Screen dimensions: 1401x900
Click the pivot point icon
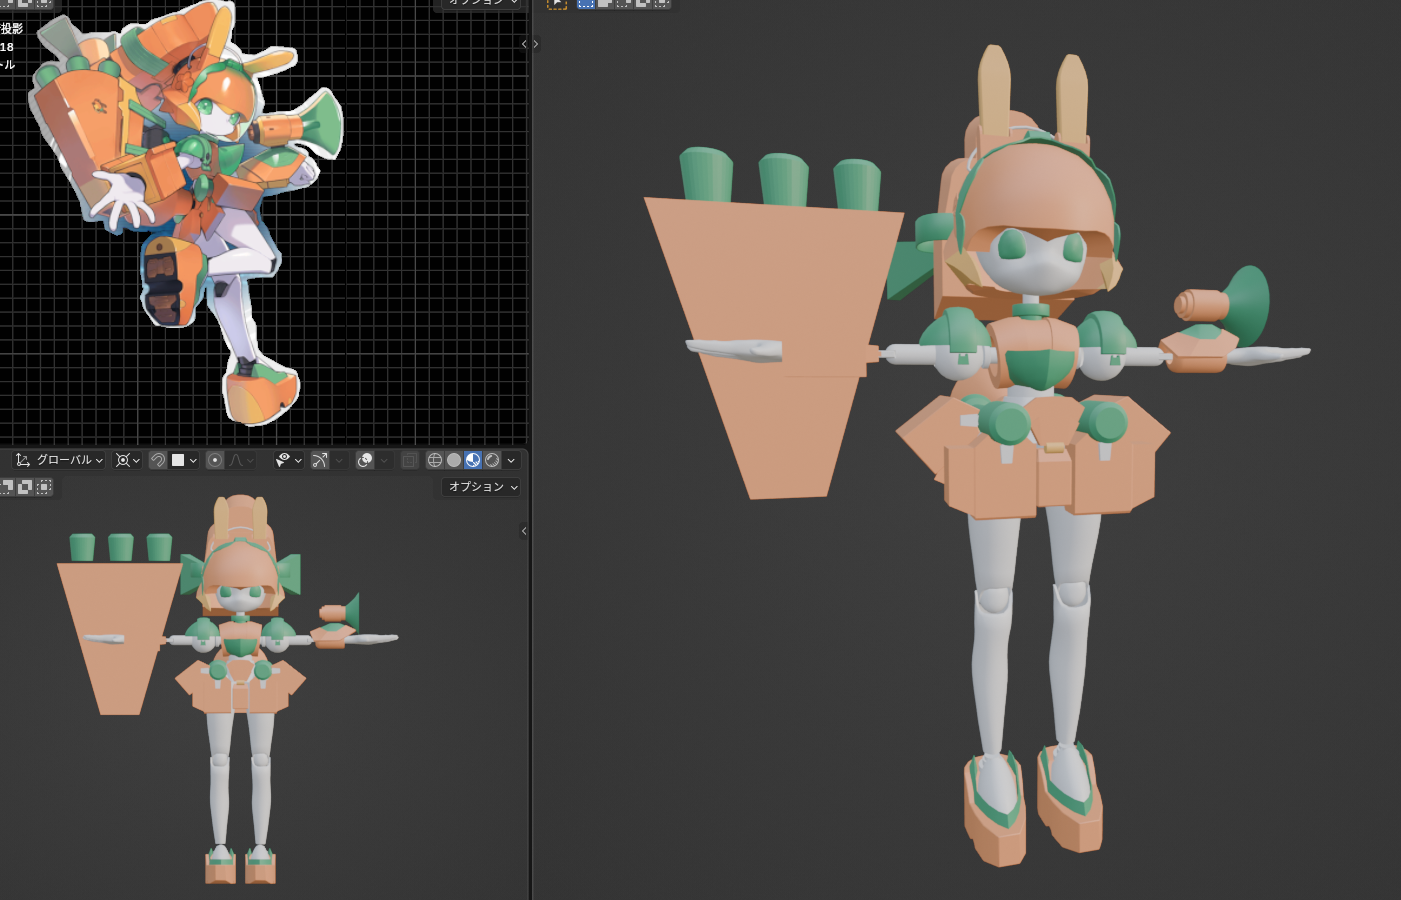click(123, 460)
